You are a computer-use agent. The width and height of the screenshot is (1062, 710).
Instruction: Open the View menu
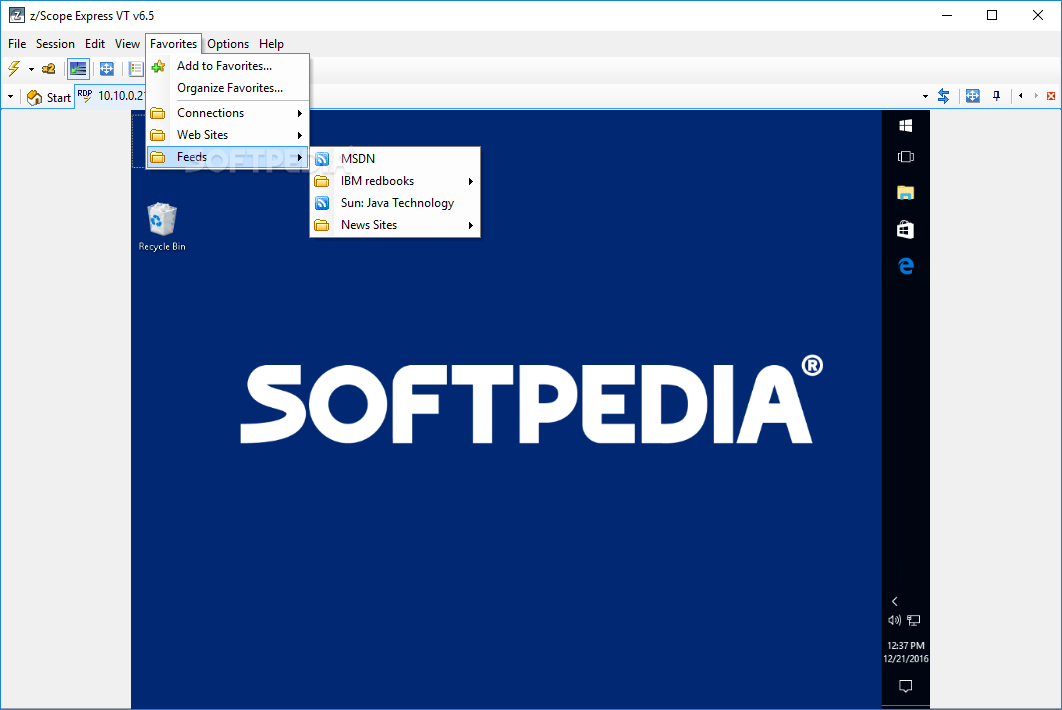coord(127,44)
